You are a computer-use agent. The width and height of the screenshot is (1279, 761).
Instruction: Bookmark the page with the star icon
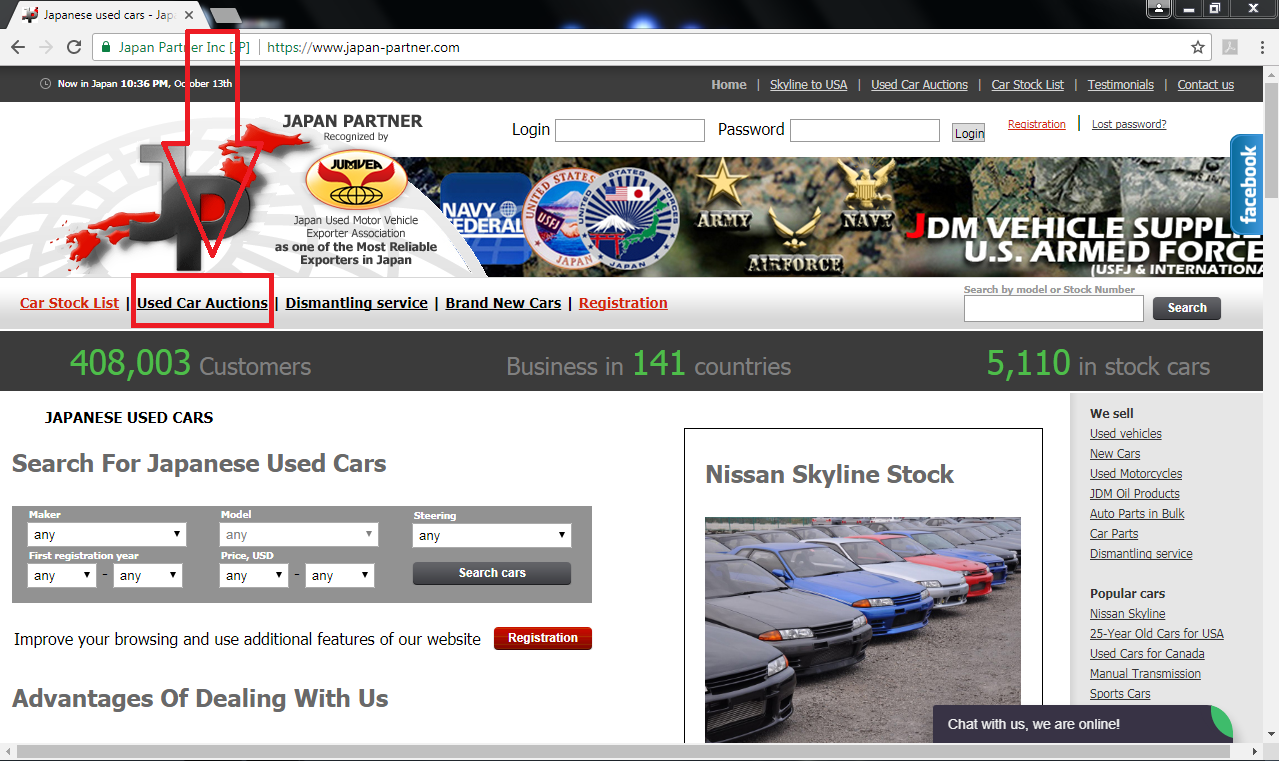click(x=1197, y=46)
